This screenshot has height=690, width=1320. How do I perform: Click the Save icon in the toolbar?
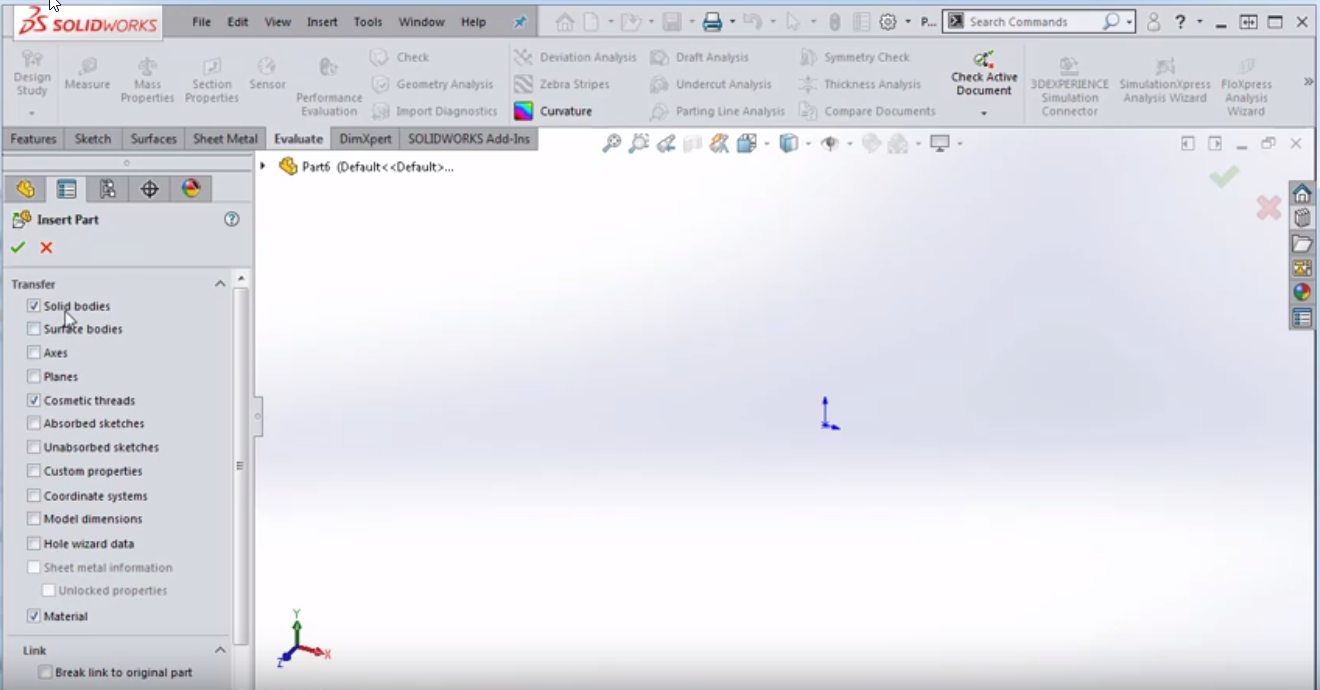671,22
